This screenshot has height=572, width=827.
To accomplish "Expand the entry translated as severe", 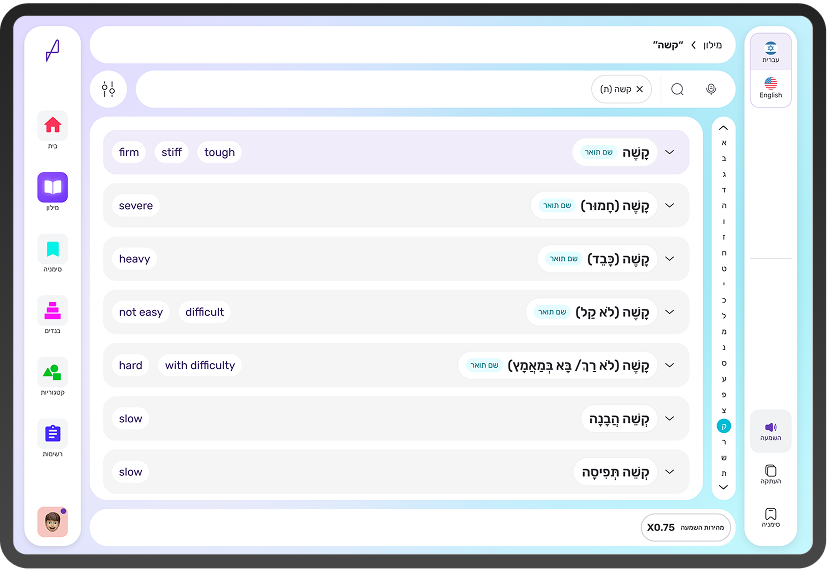I will 670,206.
